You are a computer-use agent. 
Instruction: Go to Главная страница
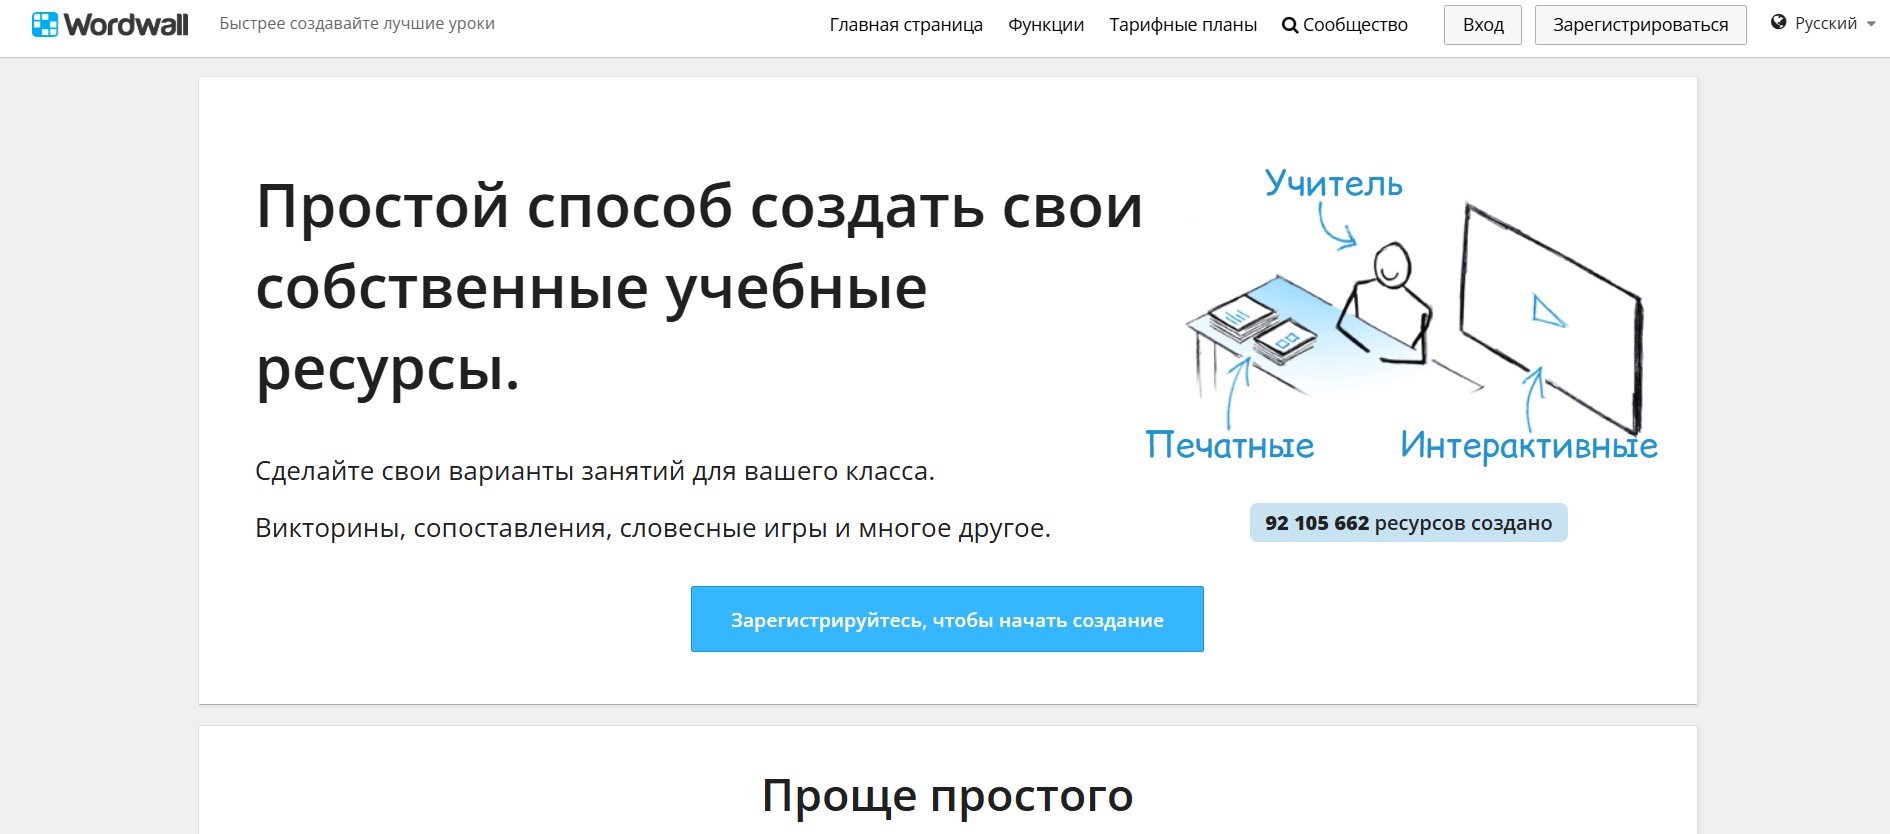pos(906,25)
